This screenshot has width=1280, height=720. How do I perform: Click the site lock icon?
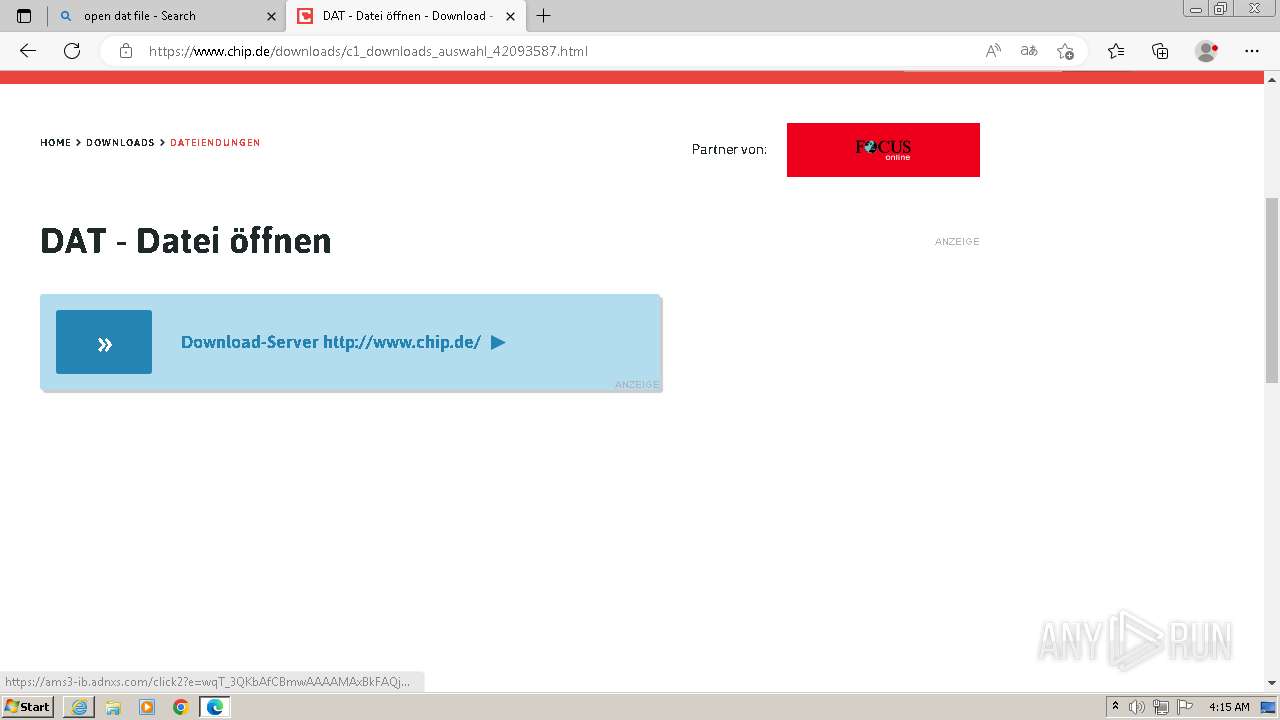click(126, 51)
